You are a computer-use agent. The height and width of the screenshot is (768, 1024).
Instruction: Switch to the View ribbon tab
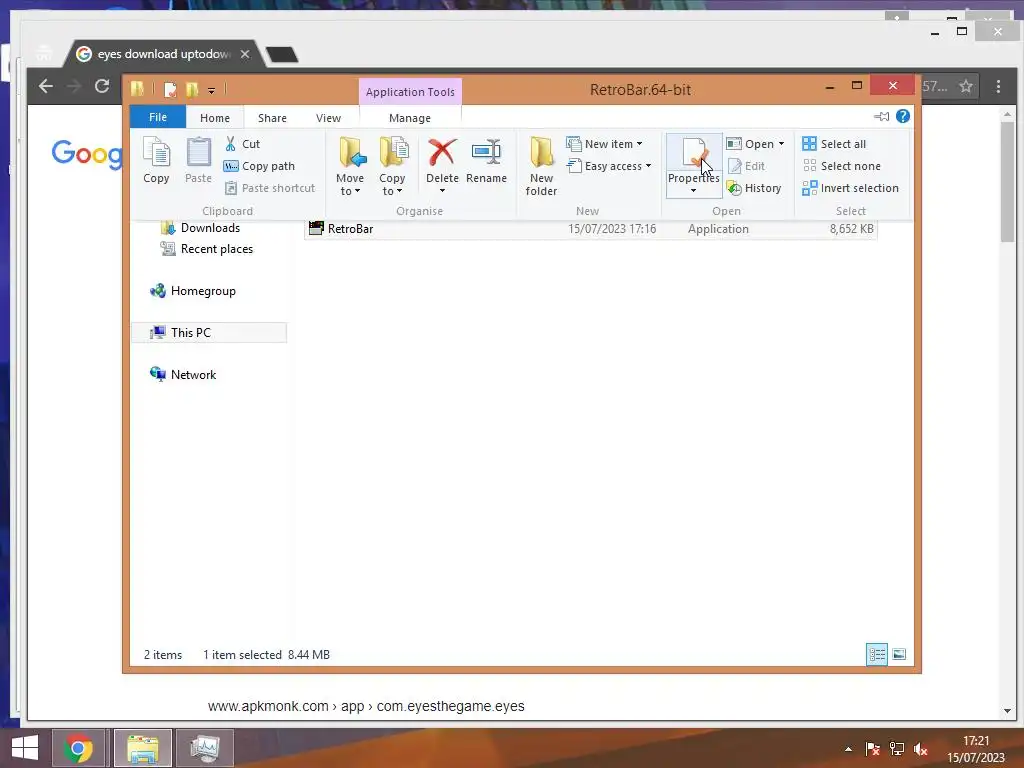click(x=328, y=118)
